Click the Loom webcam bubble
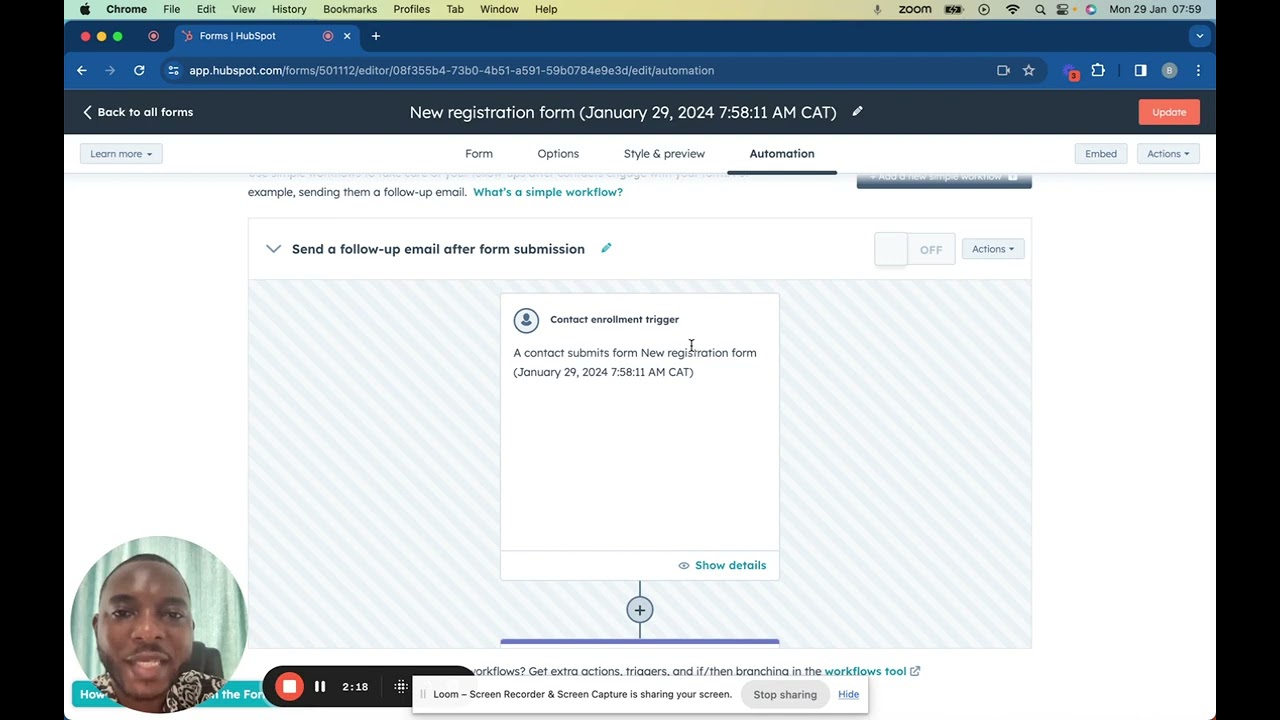The width and height of the screenshot is (1280, 720). tap(159, 624)
